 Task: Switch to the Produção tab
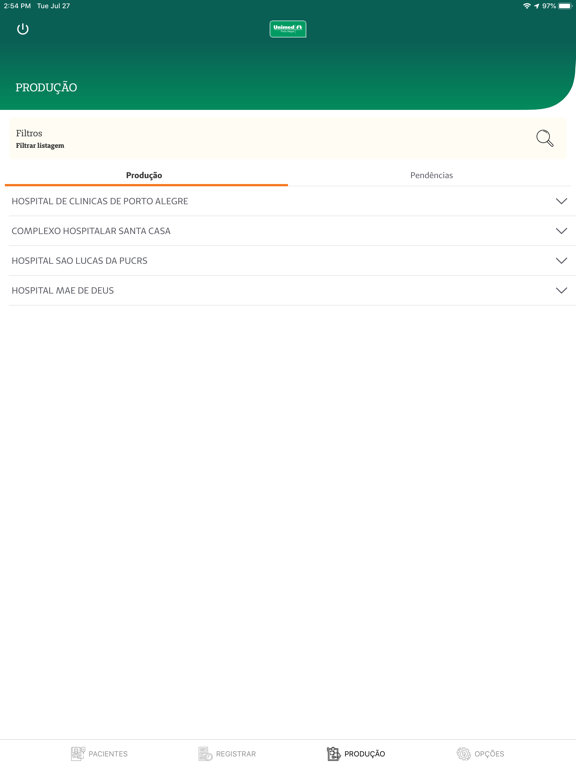tap(146, 175)
